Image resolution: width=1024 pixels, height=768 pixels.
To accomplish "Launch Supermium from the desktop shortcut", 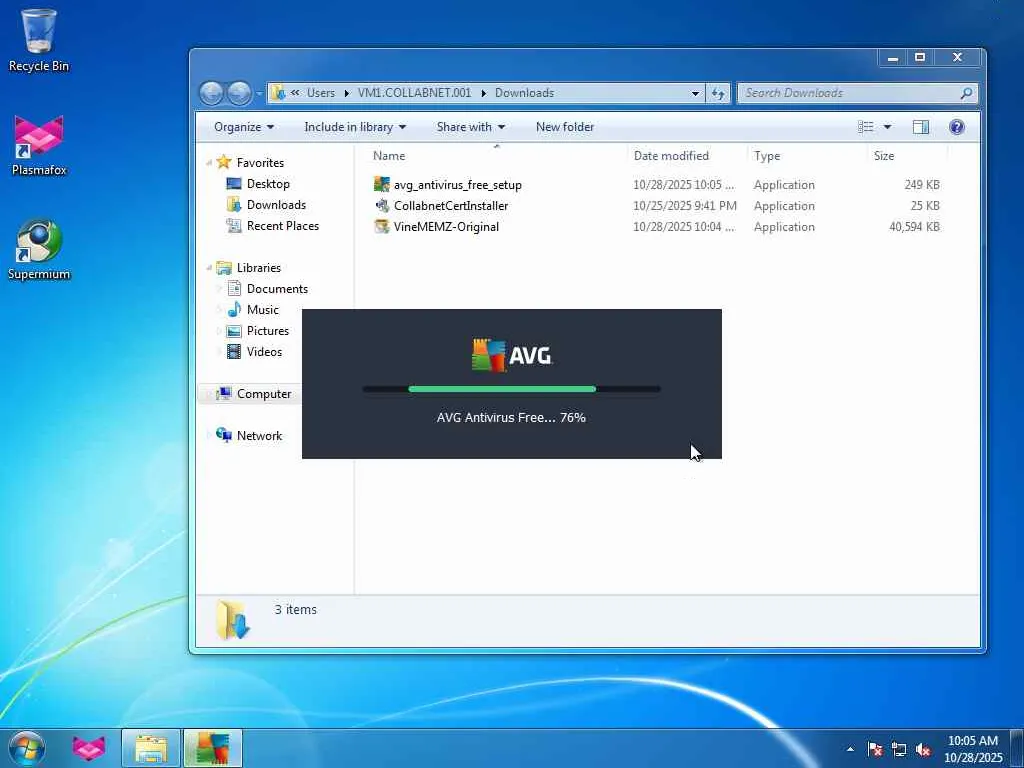I will (39, 249).
